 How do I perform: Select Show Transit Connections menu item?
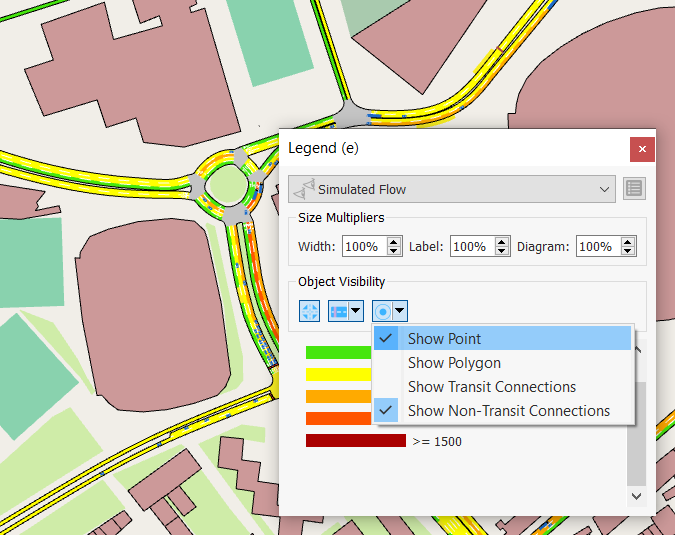pos(491,387)
